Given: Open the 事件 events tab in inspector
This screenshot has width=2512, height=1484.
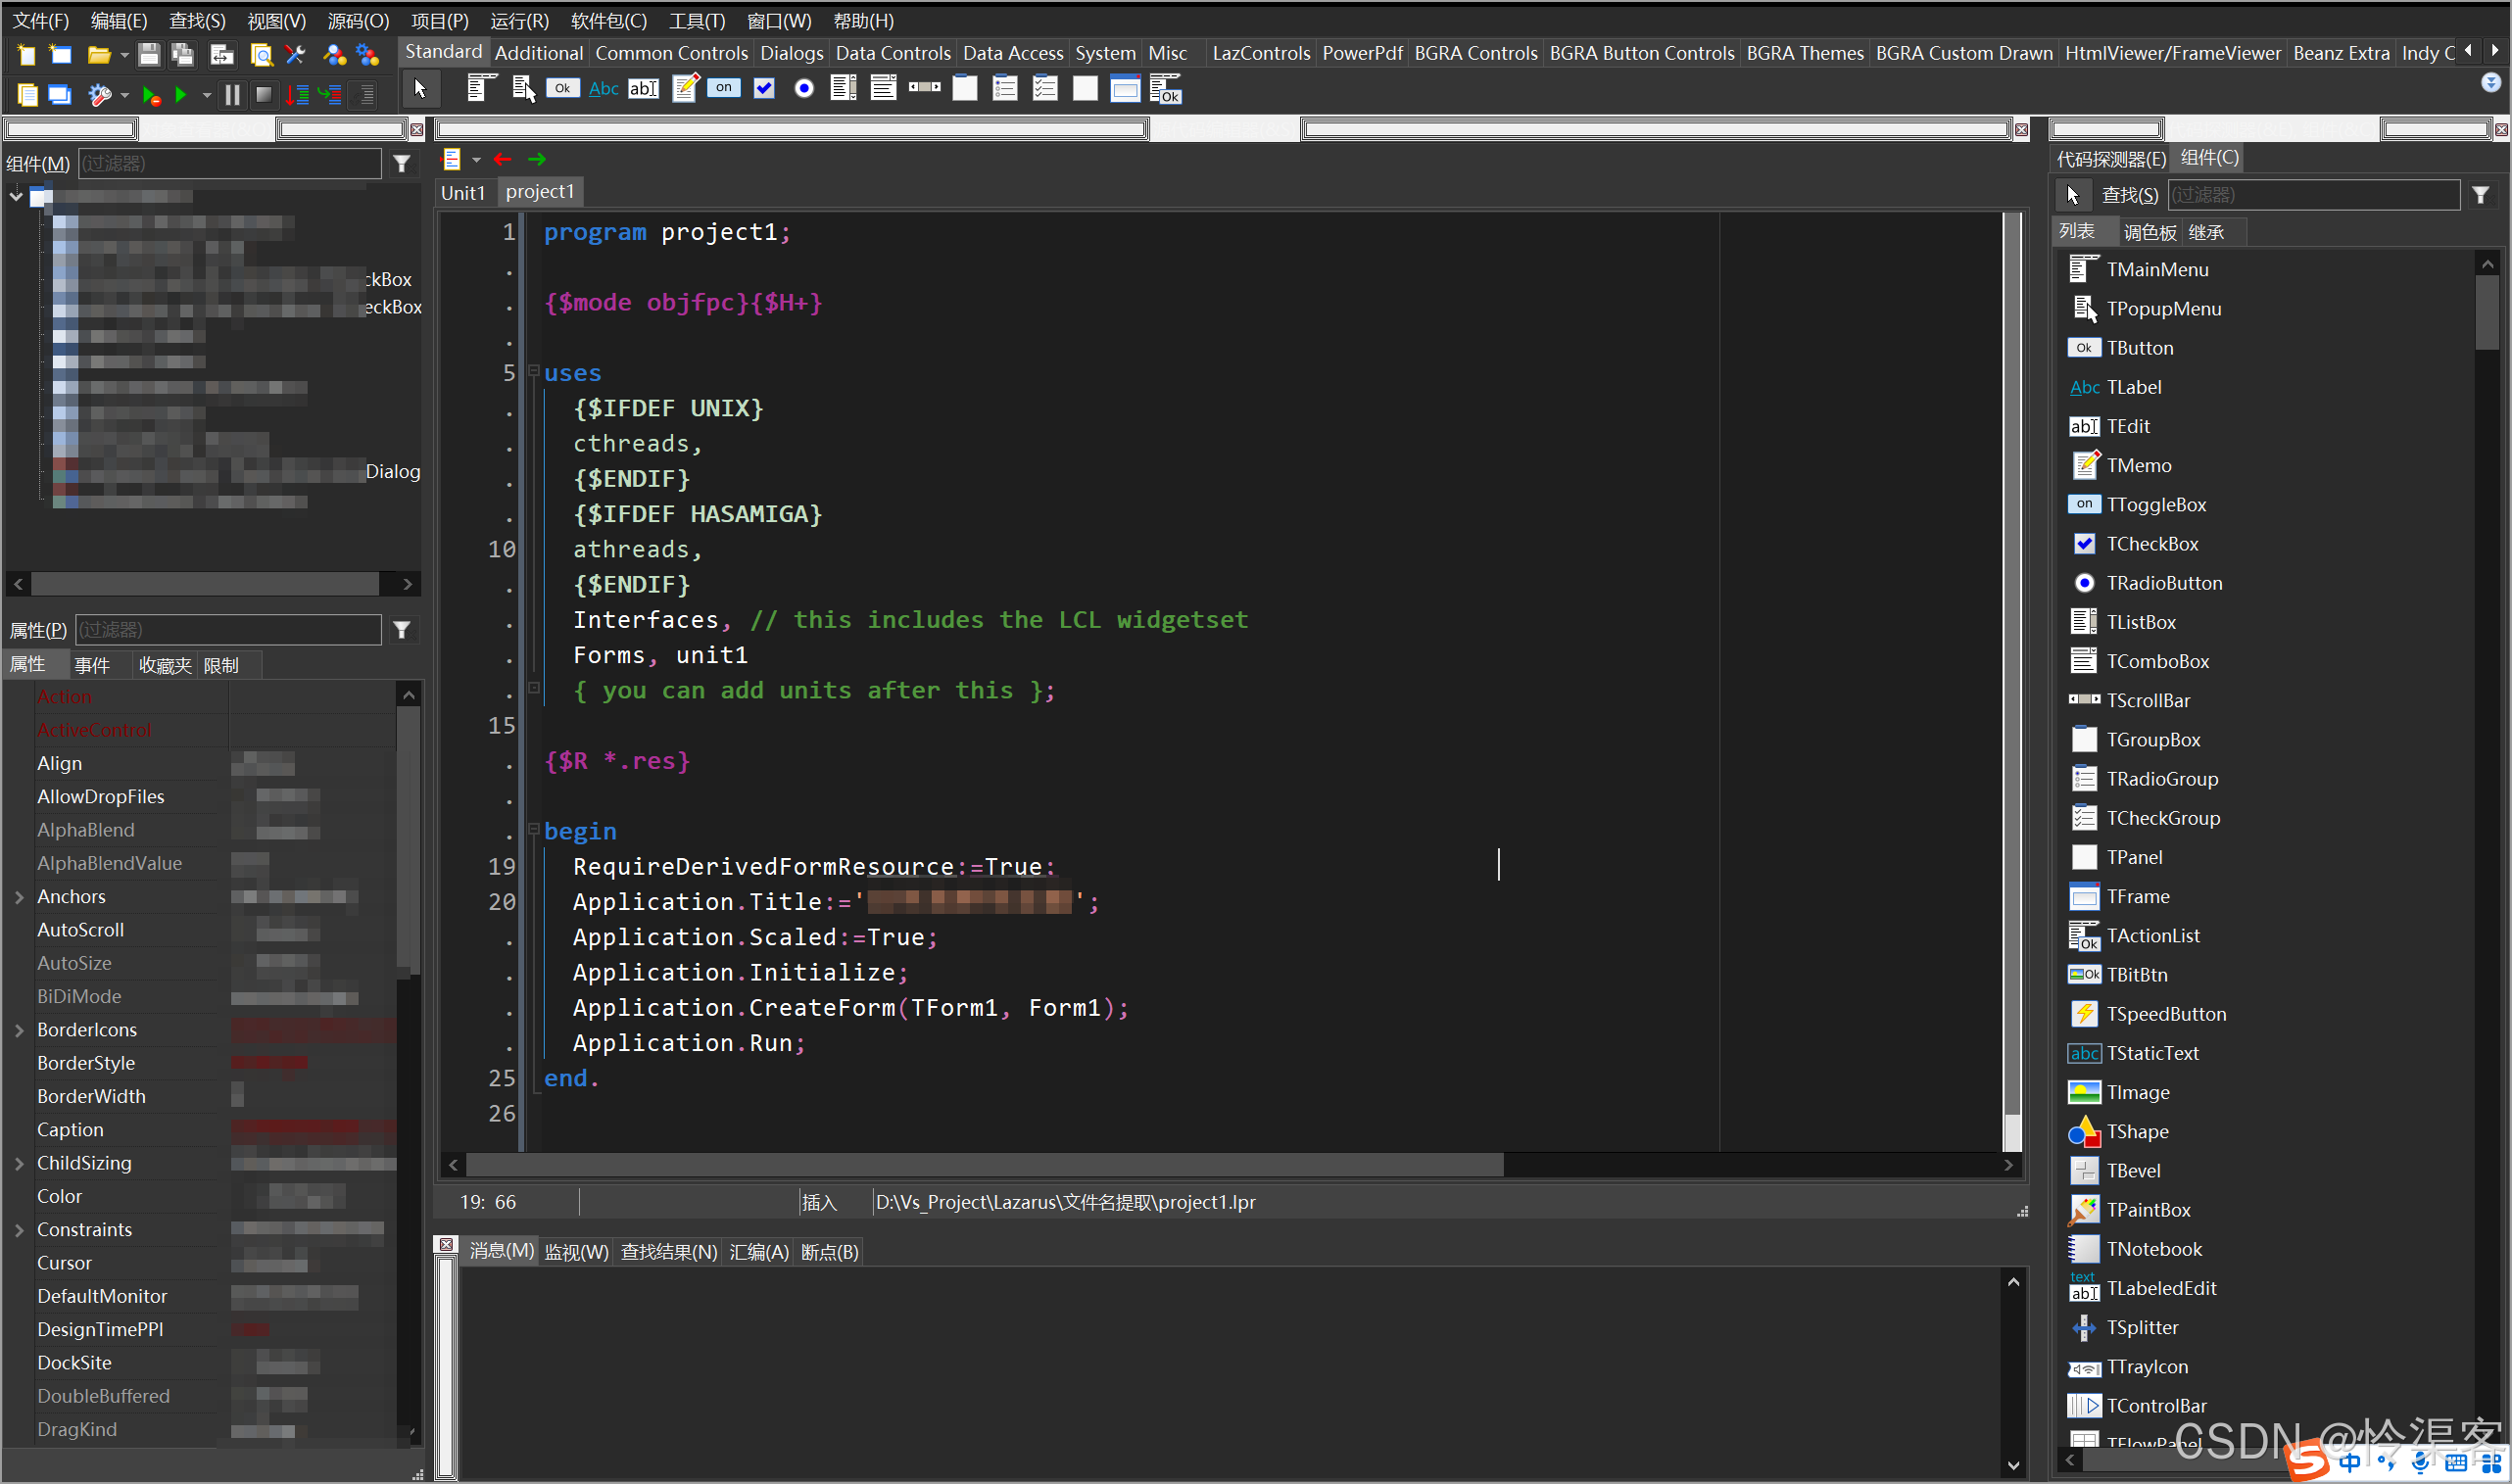Looking at the screenshot, I should [92, 665].
